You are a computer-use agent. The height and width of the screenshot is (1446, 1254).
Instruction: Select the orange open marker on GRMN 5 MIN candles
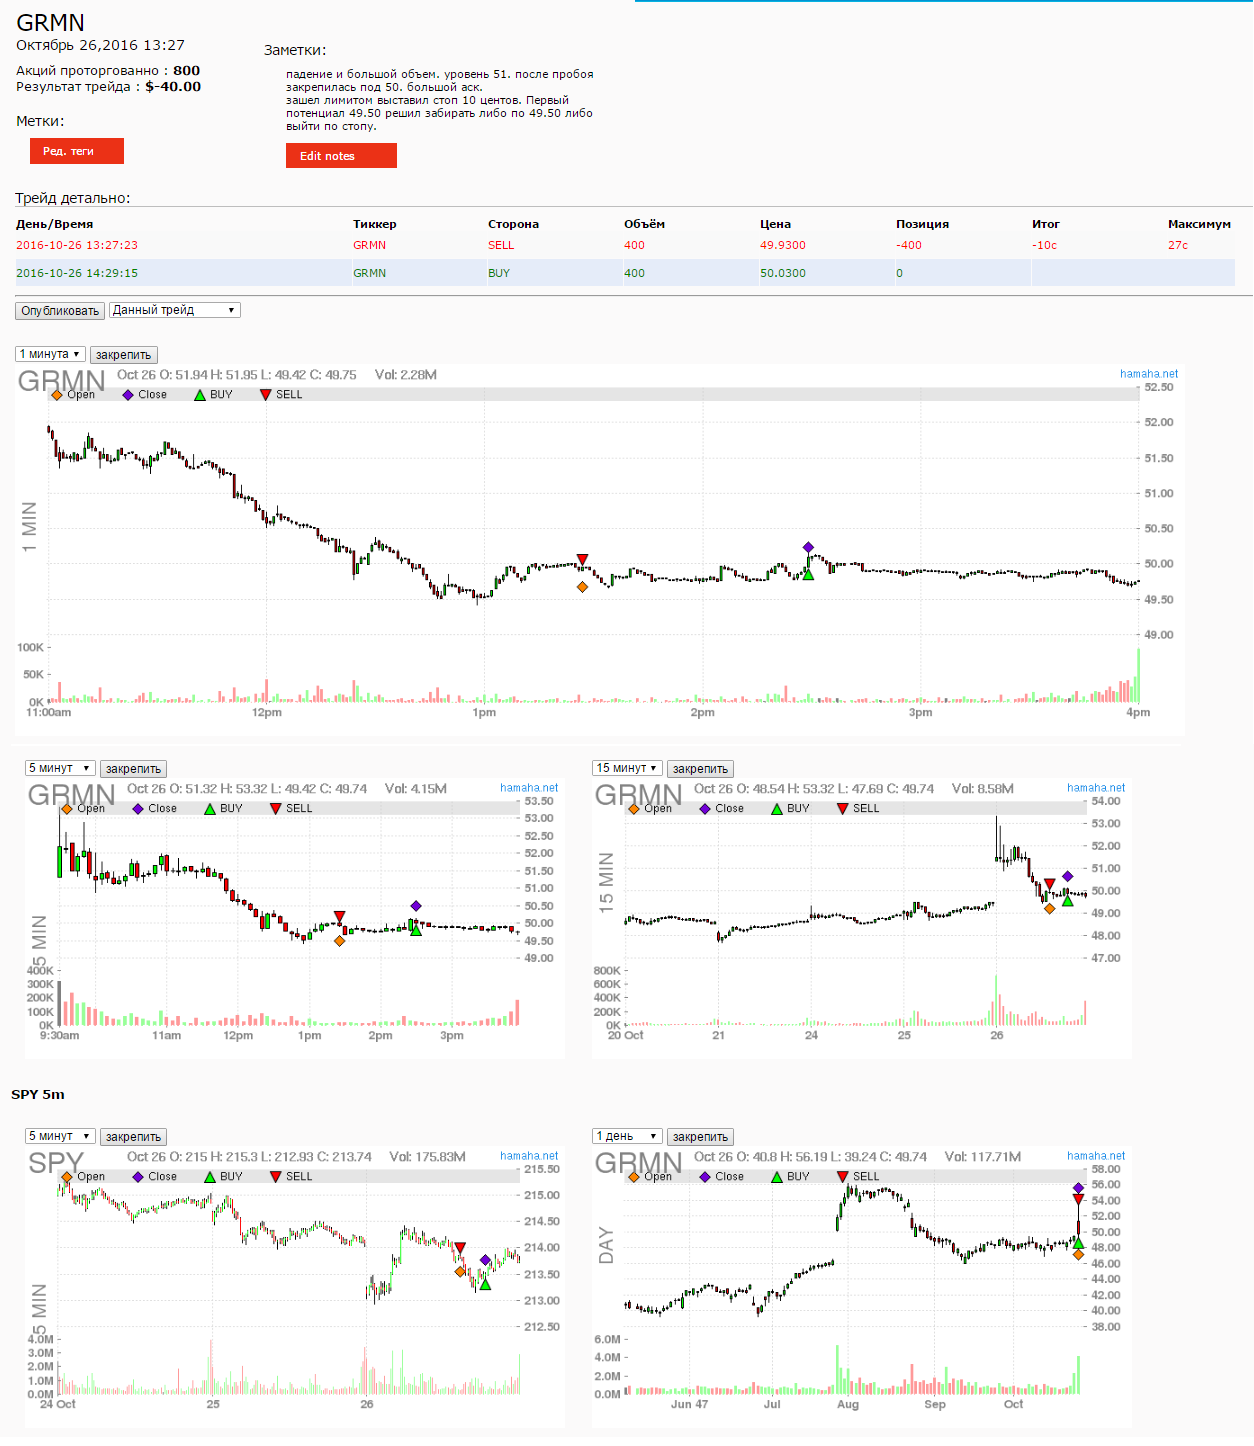click(x=340, y=941)
